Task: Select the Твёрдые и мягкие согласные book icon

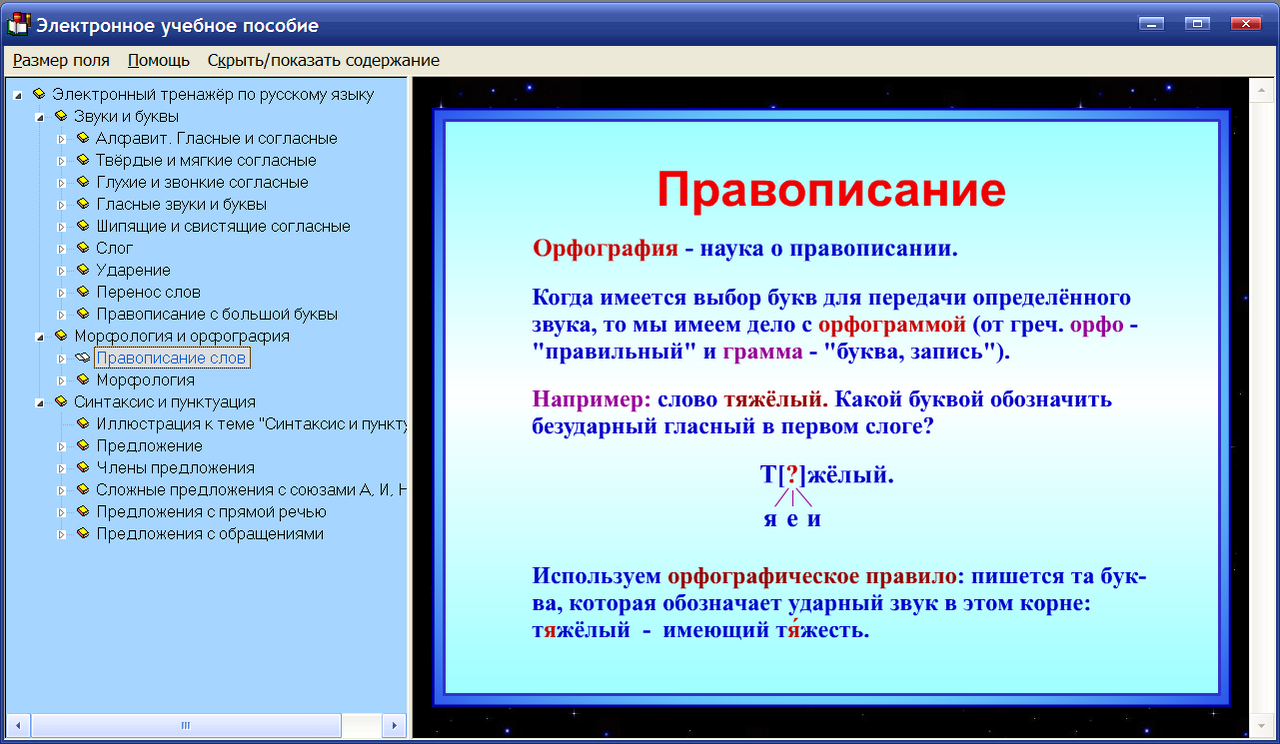Action: click(x=85, y=160)
